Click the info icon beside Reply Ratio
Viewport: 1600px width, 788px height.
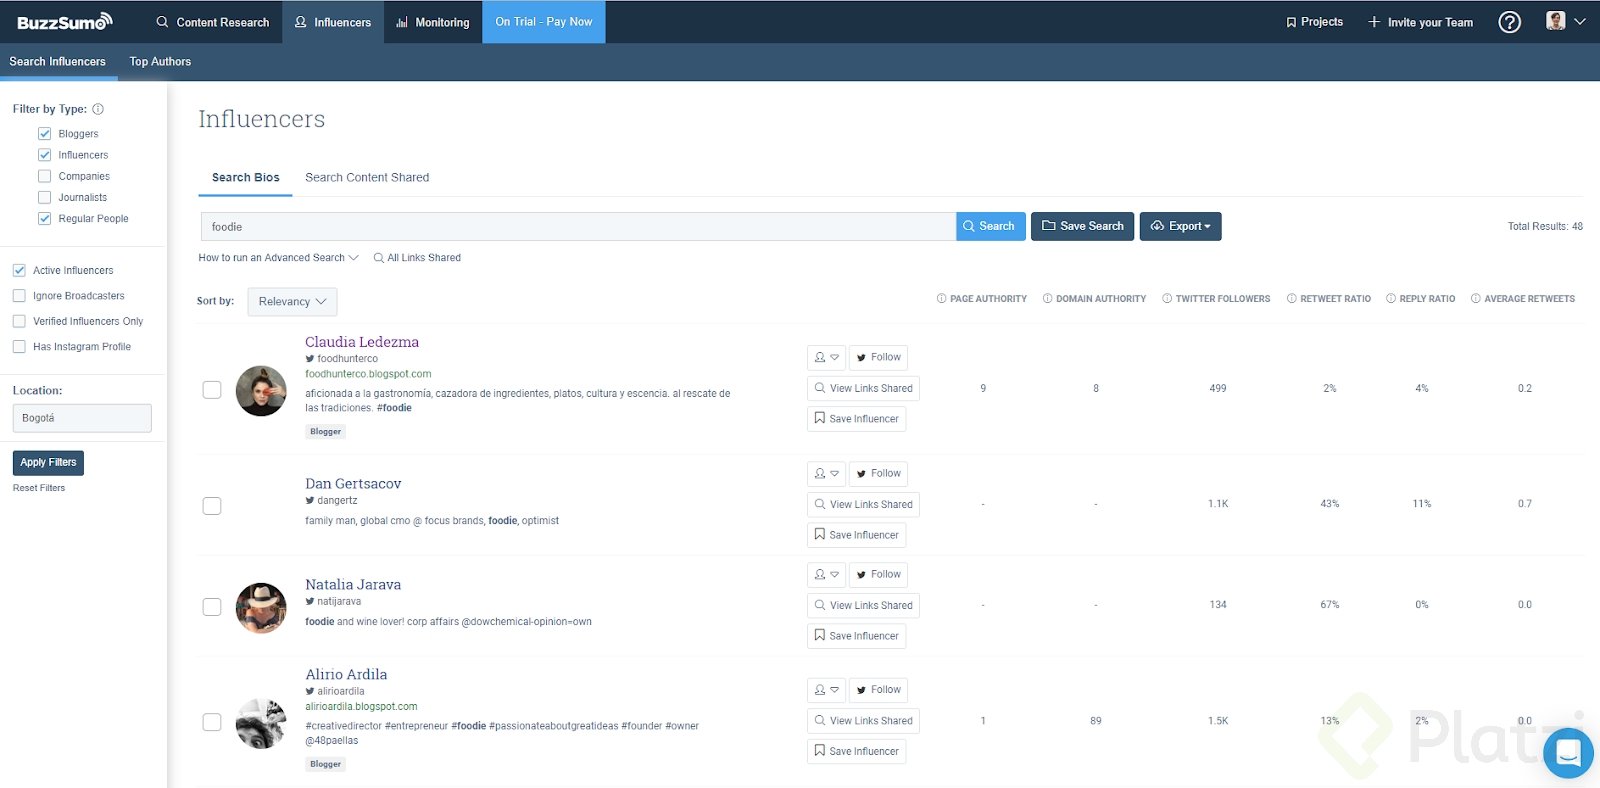point(1391,299)
